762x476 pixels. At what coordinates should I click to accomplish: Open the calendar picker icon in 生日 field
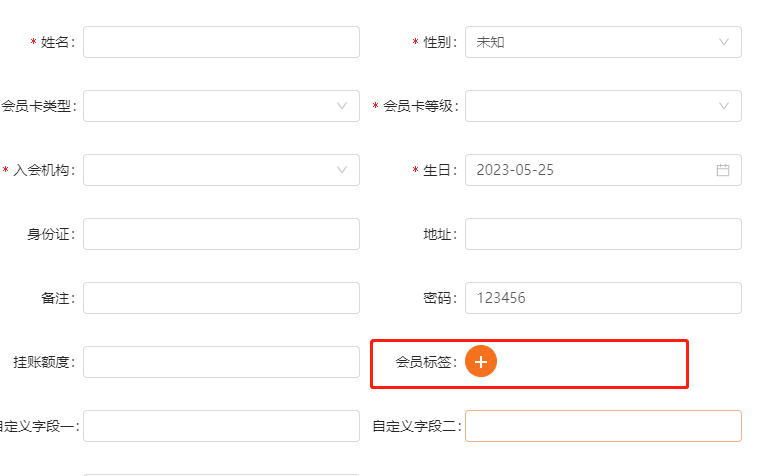coord(723,170)
